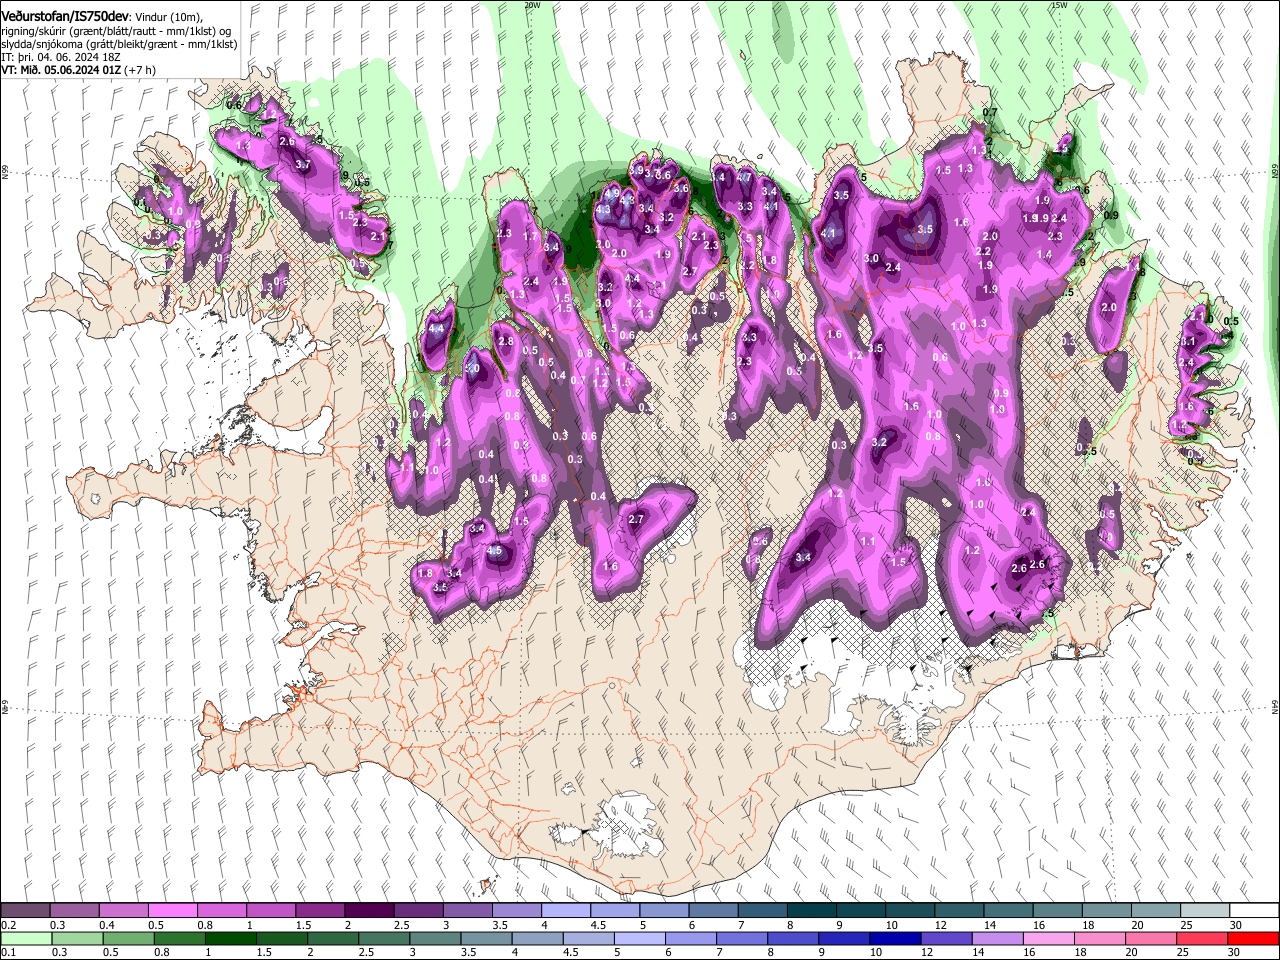Pick the bright red 30+ rain legend swatch

coord(1252,938)
